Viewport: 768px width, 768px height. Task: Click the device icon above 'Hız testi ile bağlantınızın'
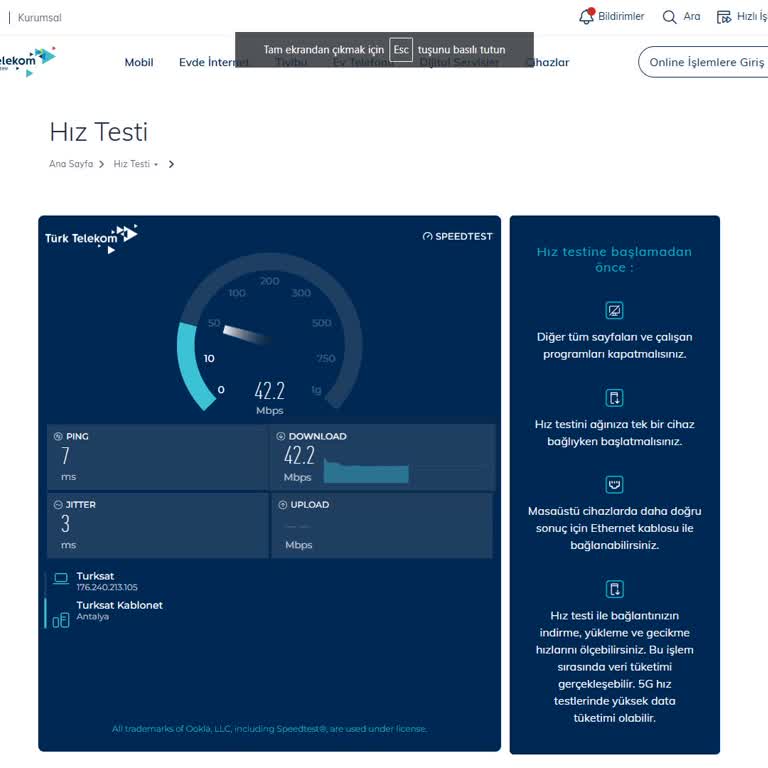(614, 589)
